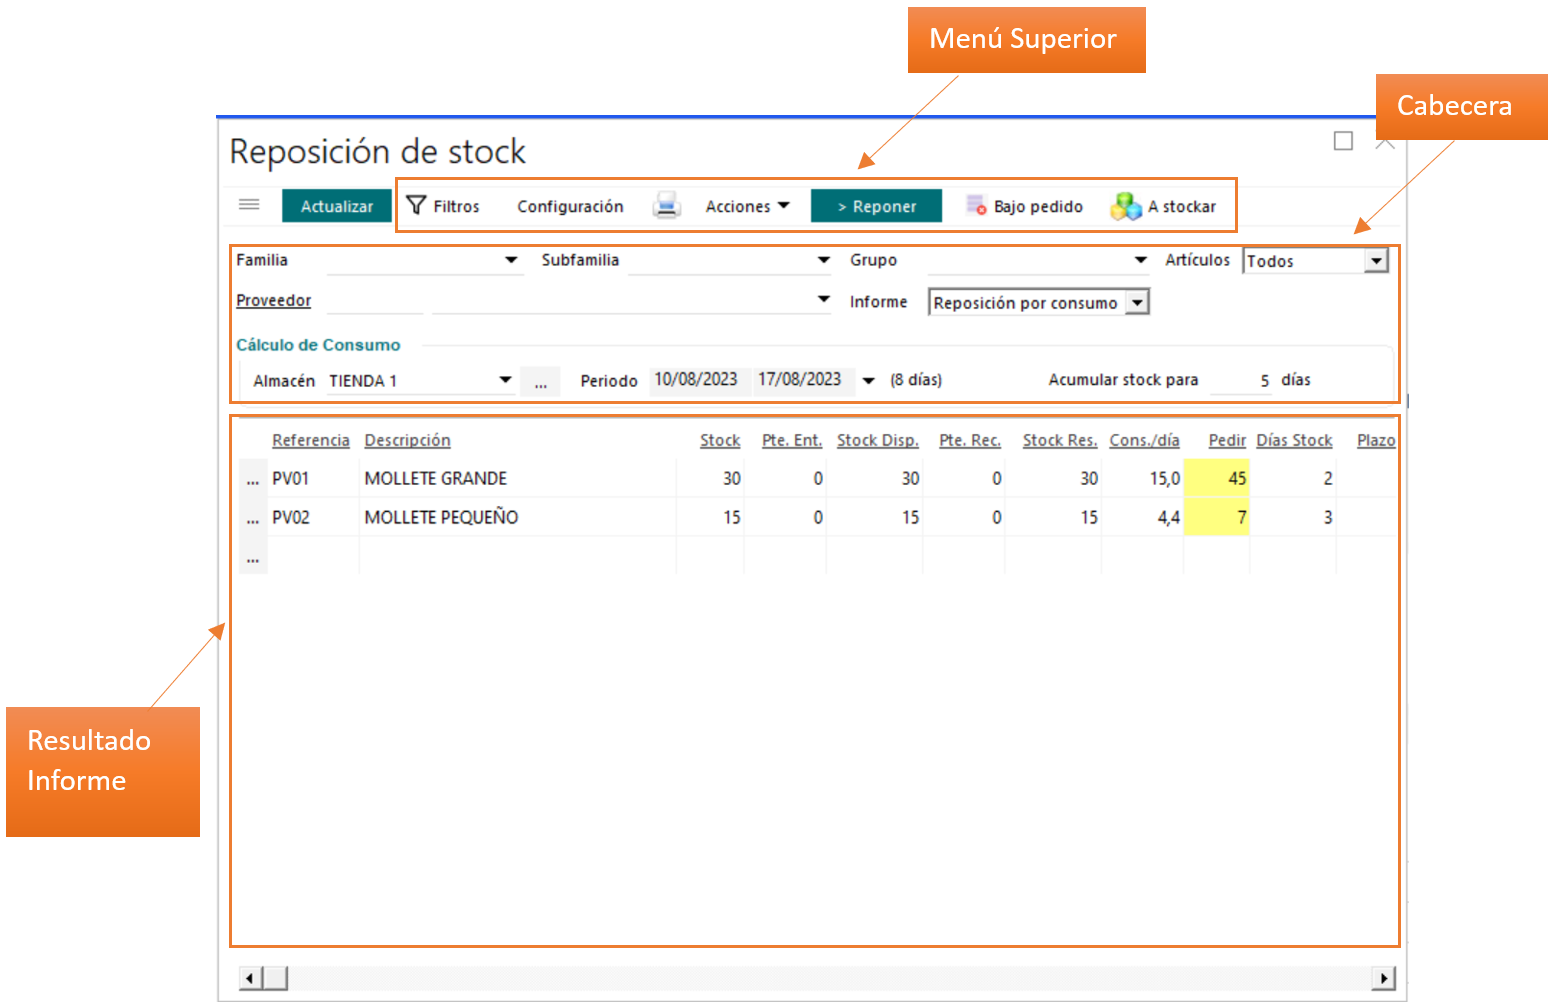Click the printer icon in toolbar

click(666, 206)
